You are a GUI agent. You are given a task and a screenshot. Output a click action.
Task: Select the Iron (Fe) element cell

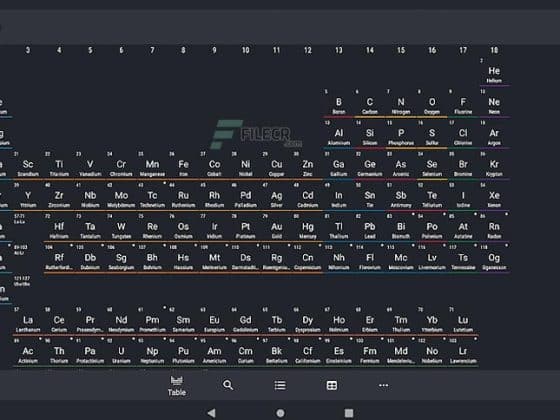click(x=184, y=166)
